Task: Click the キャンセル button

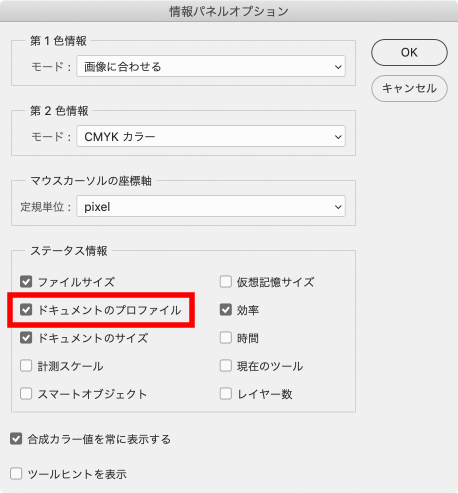Action: [409, 88]
